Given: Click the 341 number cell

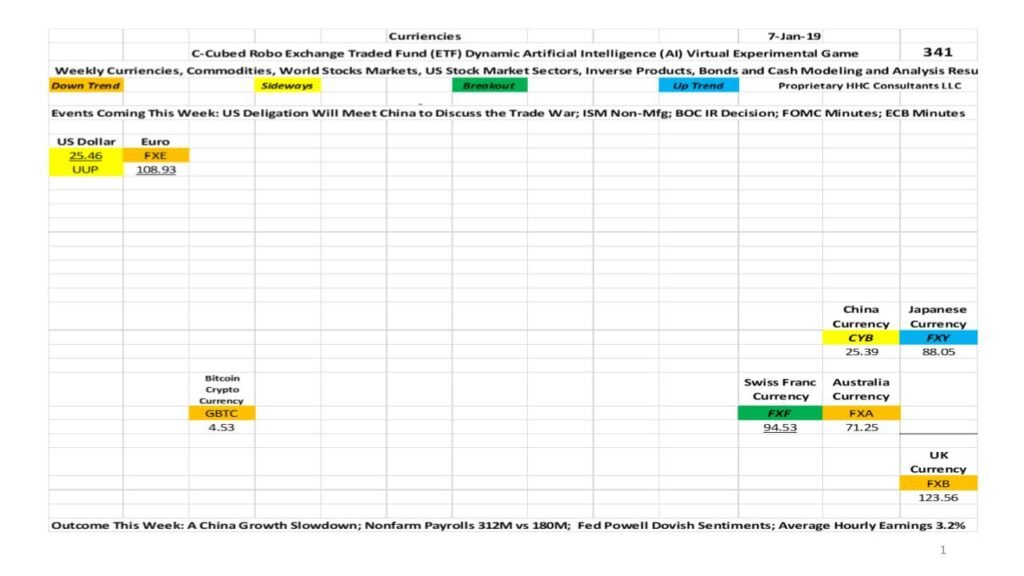Looking at the screenshot, I should pyautogui.click(x=938, y=52).
